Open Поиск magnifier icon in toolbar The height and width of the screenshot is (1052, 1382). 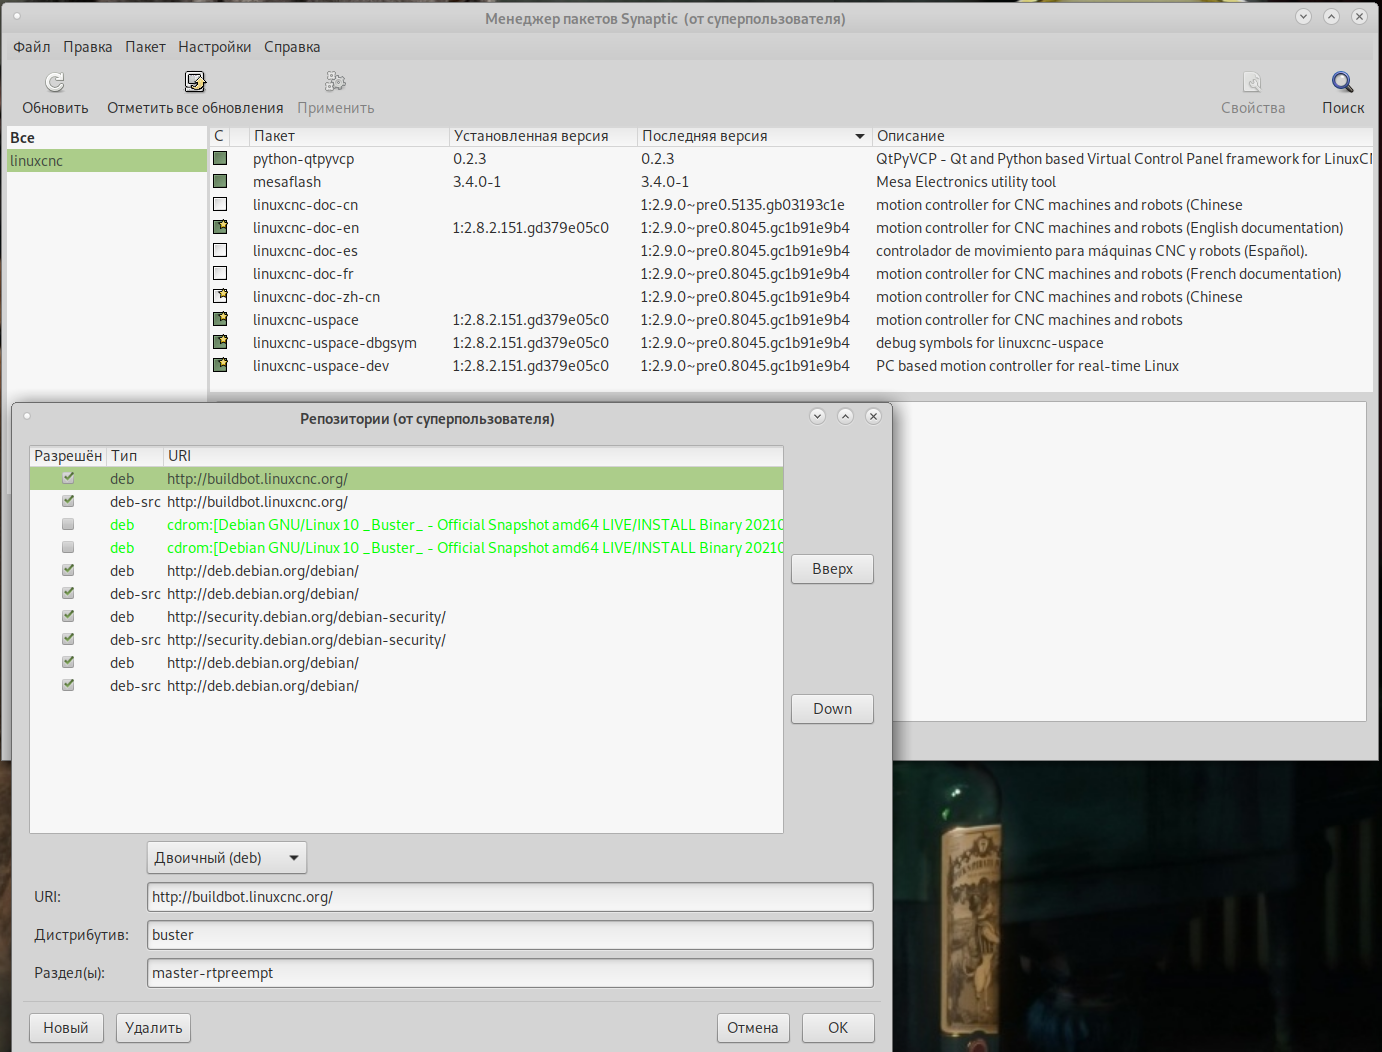click(x=1342, y=82)
